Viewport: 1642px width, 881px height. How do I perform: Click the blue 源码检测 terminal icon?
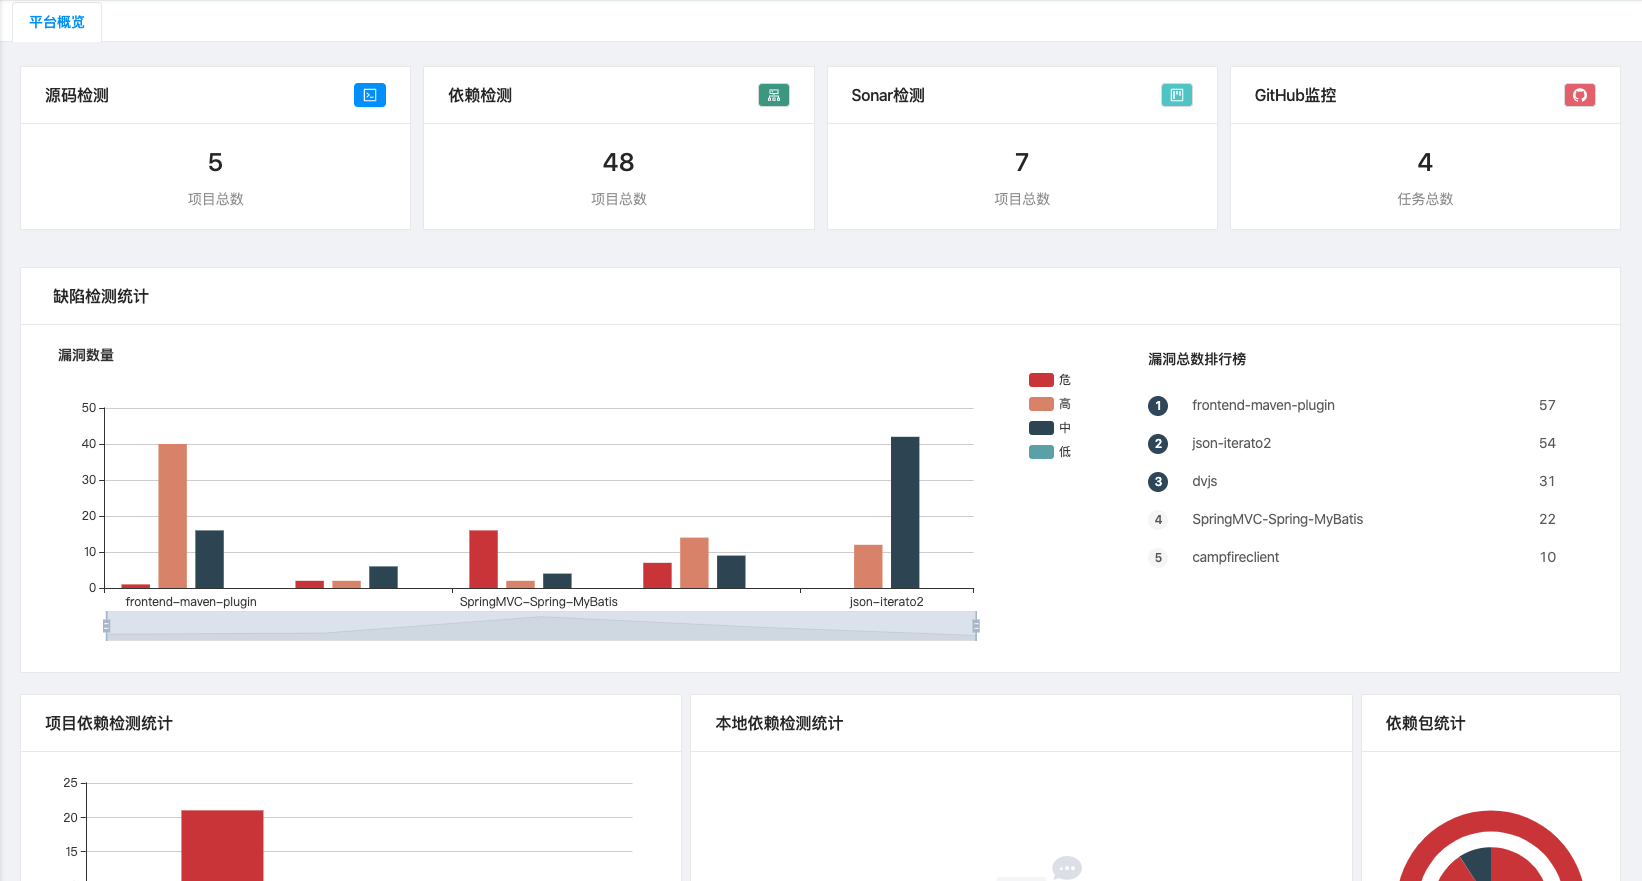(370, 95)
